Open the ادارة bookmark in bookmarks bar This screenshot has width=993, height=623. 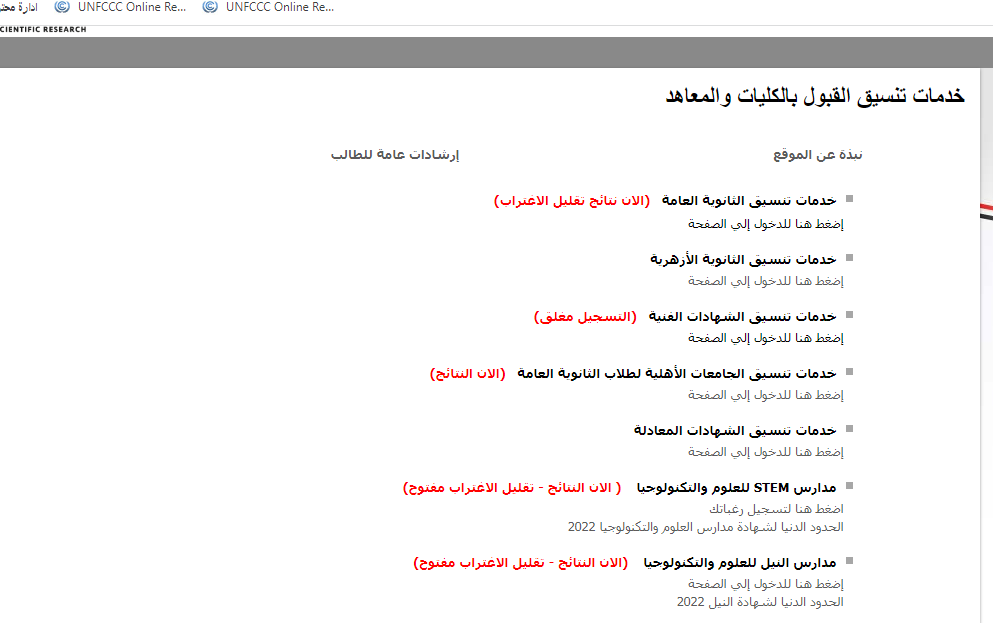tap(20, 7)
